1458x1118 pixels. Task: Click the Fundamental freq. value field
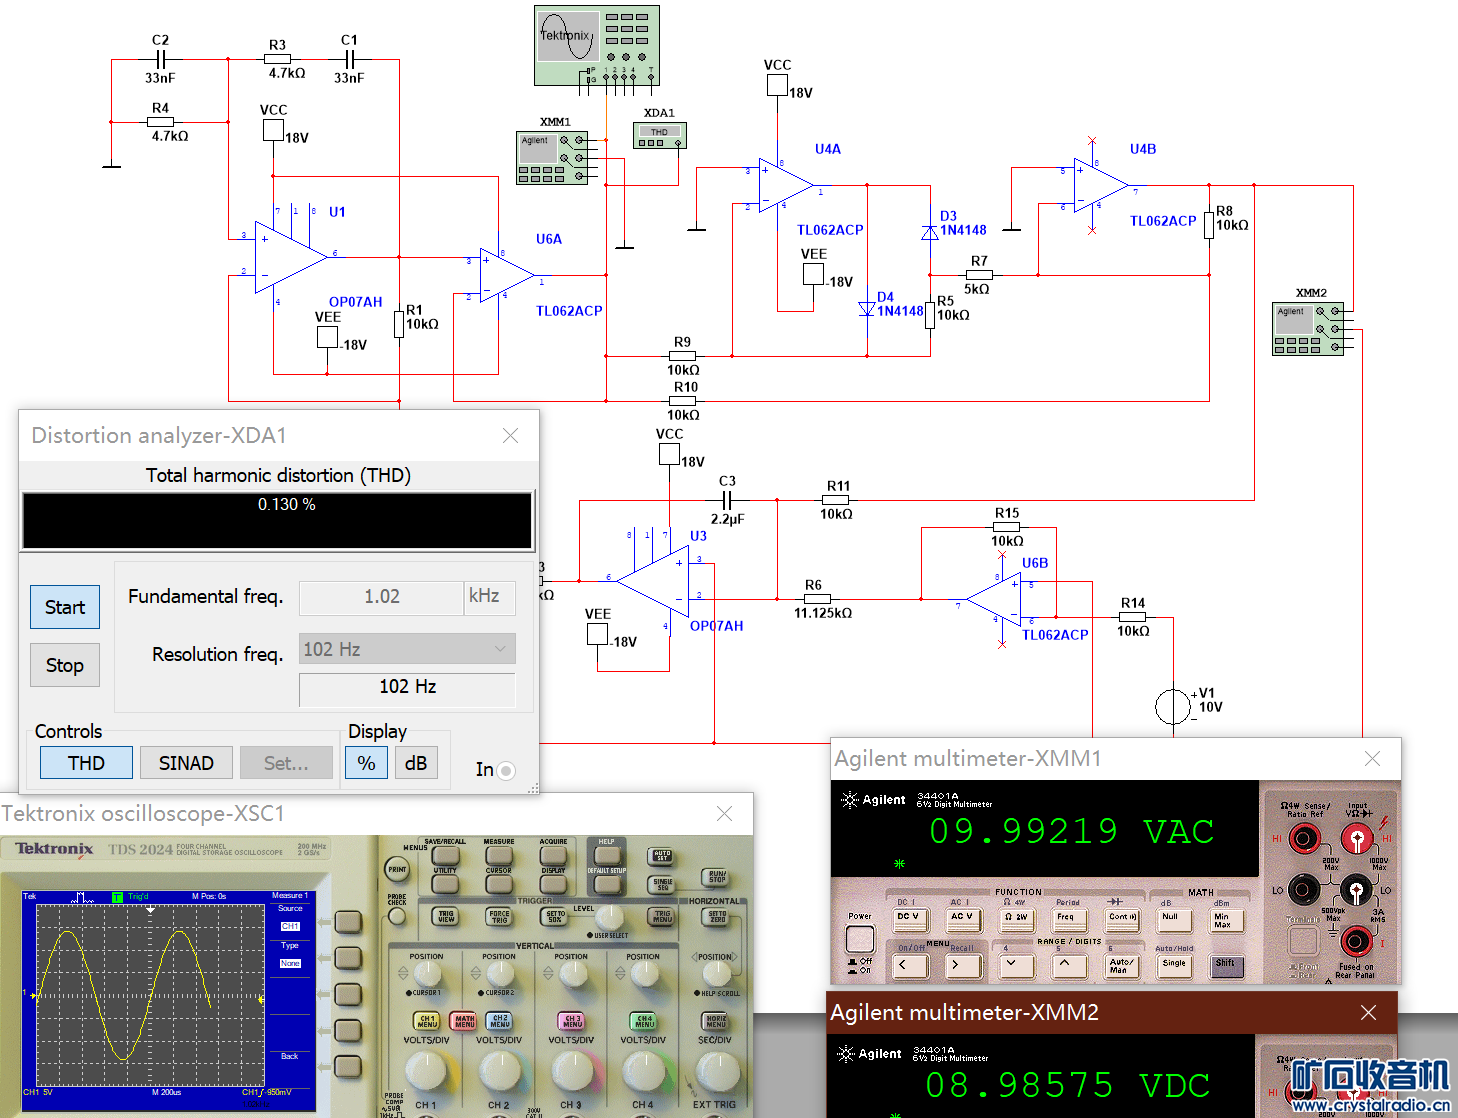[x=381, y=597]
